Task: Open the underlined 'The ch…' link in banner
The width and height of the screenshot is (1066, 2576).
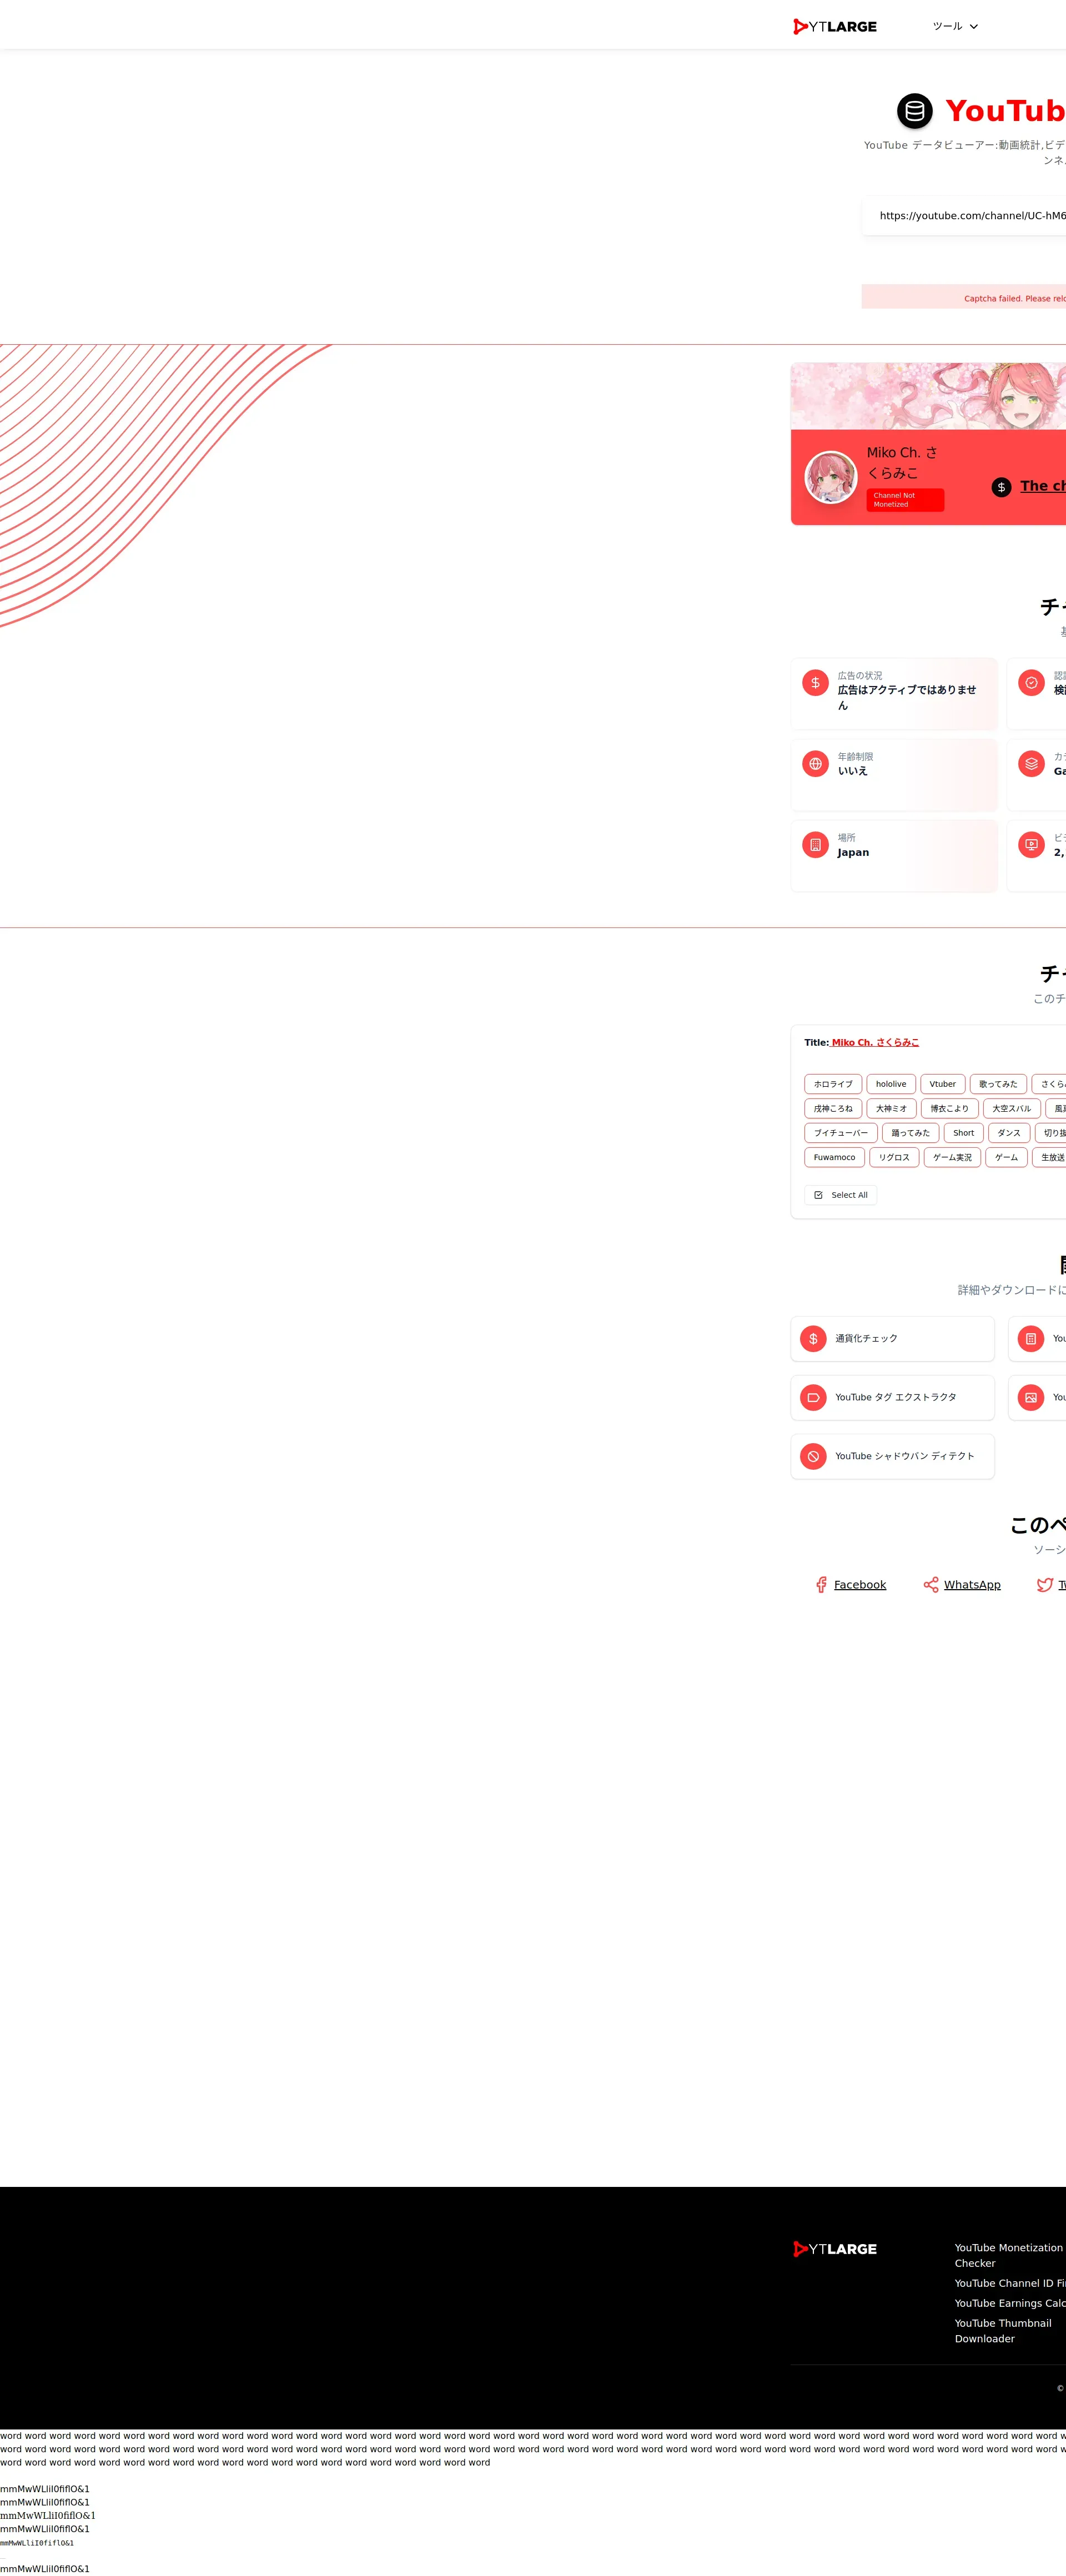Action: pyautogui.click(x=1043, y=486)
